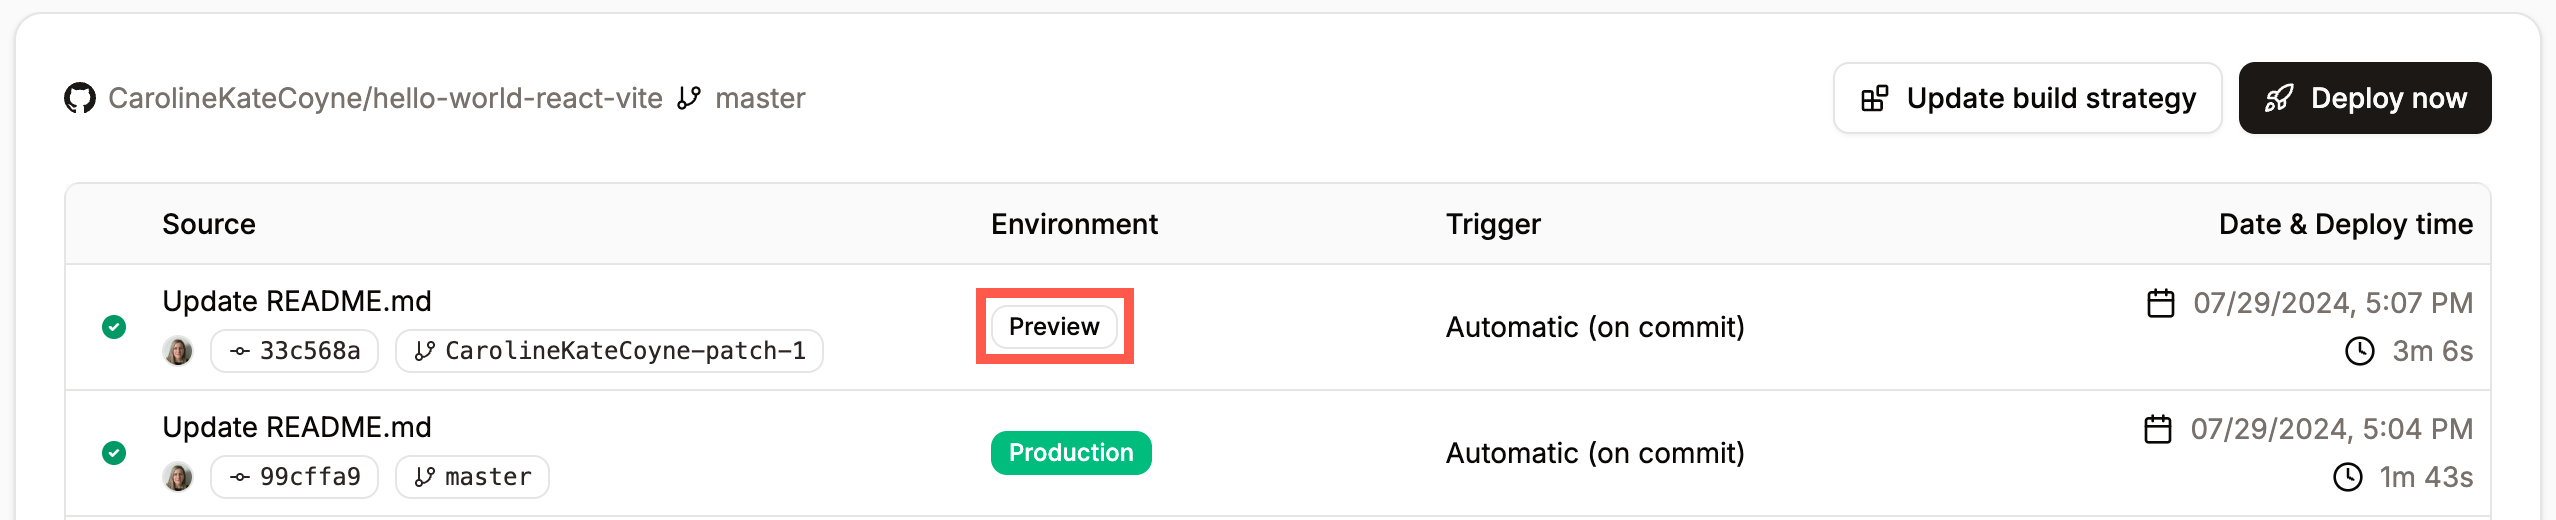Open CarolineKateCoyne/hello-world-react-vite repository link
This screenshot has height=520, width=2556.
click(x=385, y=98)
